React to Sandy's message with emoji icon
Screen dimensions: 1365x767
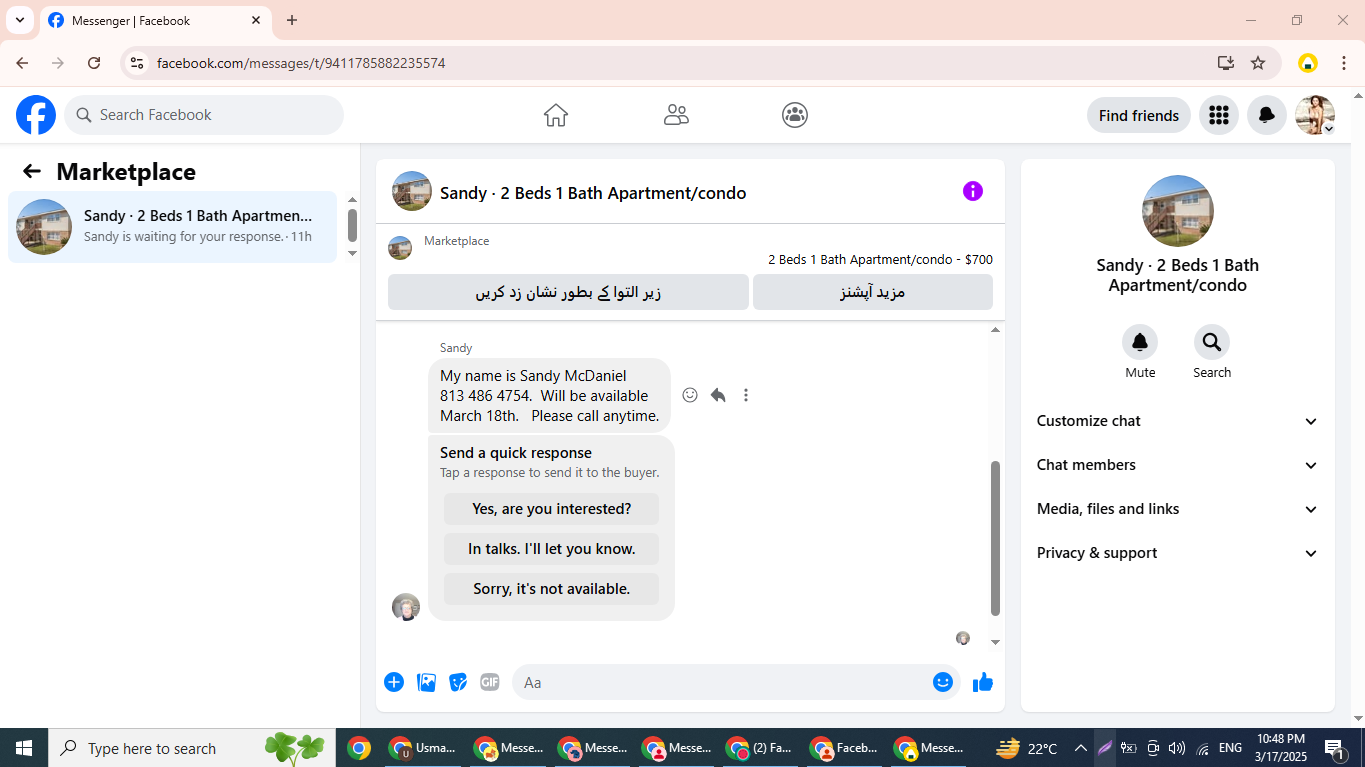690,395
